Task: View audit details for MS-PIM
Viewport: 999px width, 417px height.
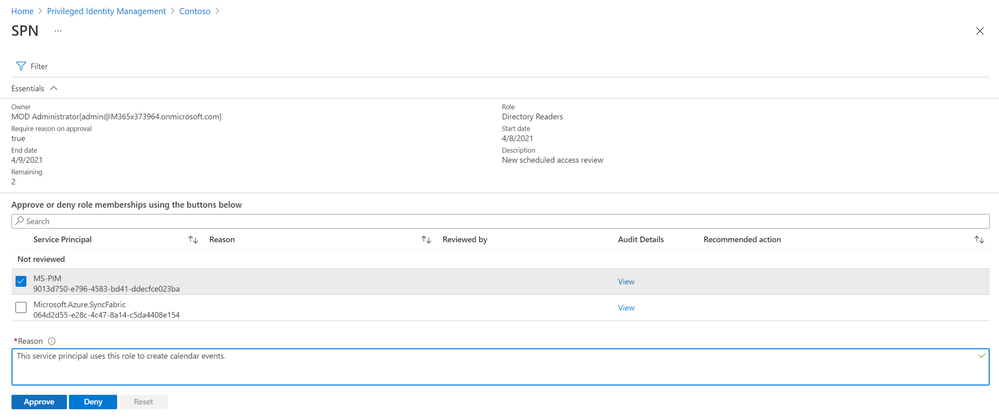Action: [626, 281]
